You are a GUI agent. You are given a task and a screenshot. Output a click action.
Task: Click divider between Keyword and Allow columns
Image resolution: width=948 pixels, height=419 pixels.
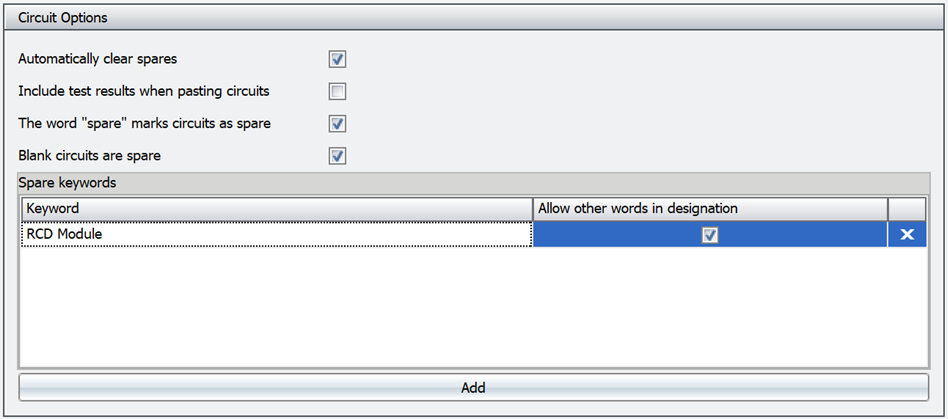(x=532, y=208)
